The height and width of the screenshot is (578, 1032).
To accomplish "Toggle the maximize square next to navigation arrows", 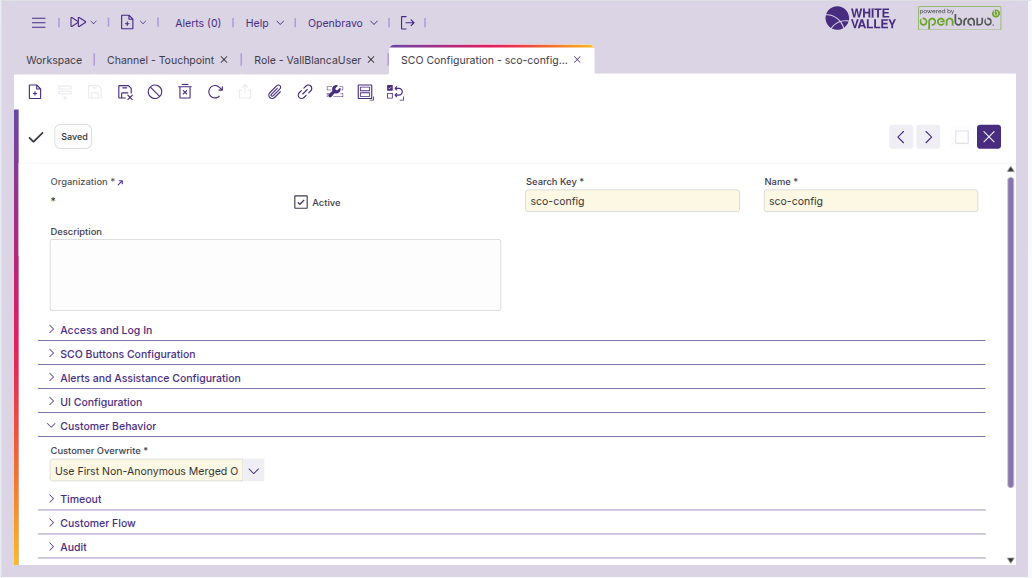I will tap(962, 137).
